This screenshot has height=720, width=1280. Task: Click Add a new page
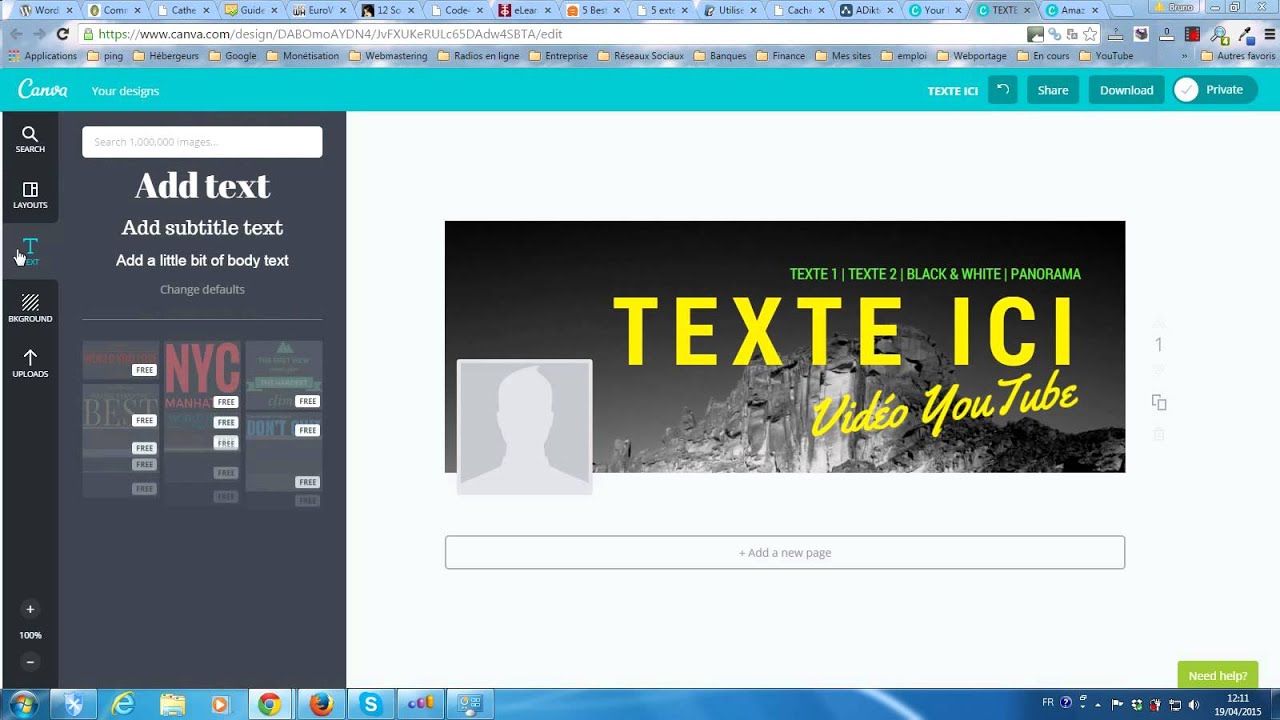pyautogui.click(x=785, y=553)
